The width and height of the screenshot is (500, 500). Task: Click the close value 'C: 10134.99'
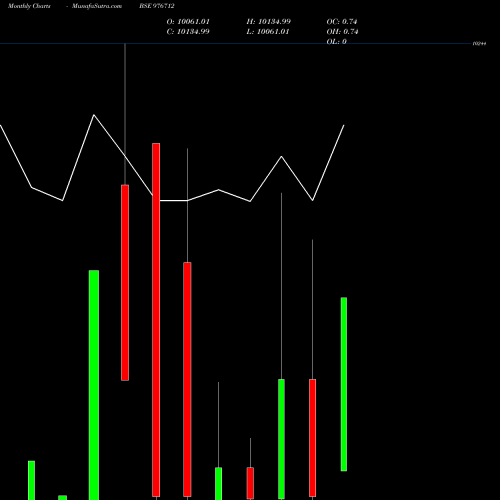pyautogui.click(x=188, y=32)
